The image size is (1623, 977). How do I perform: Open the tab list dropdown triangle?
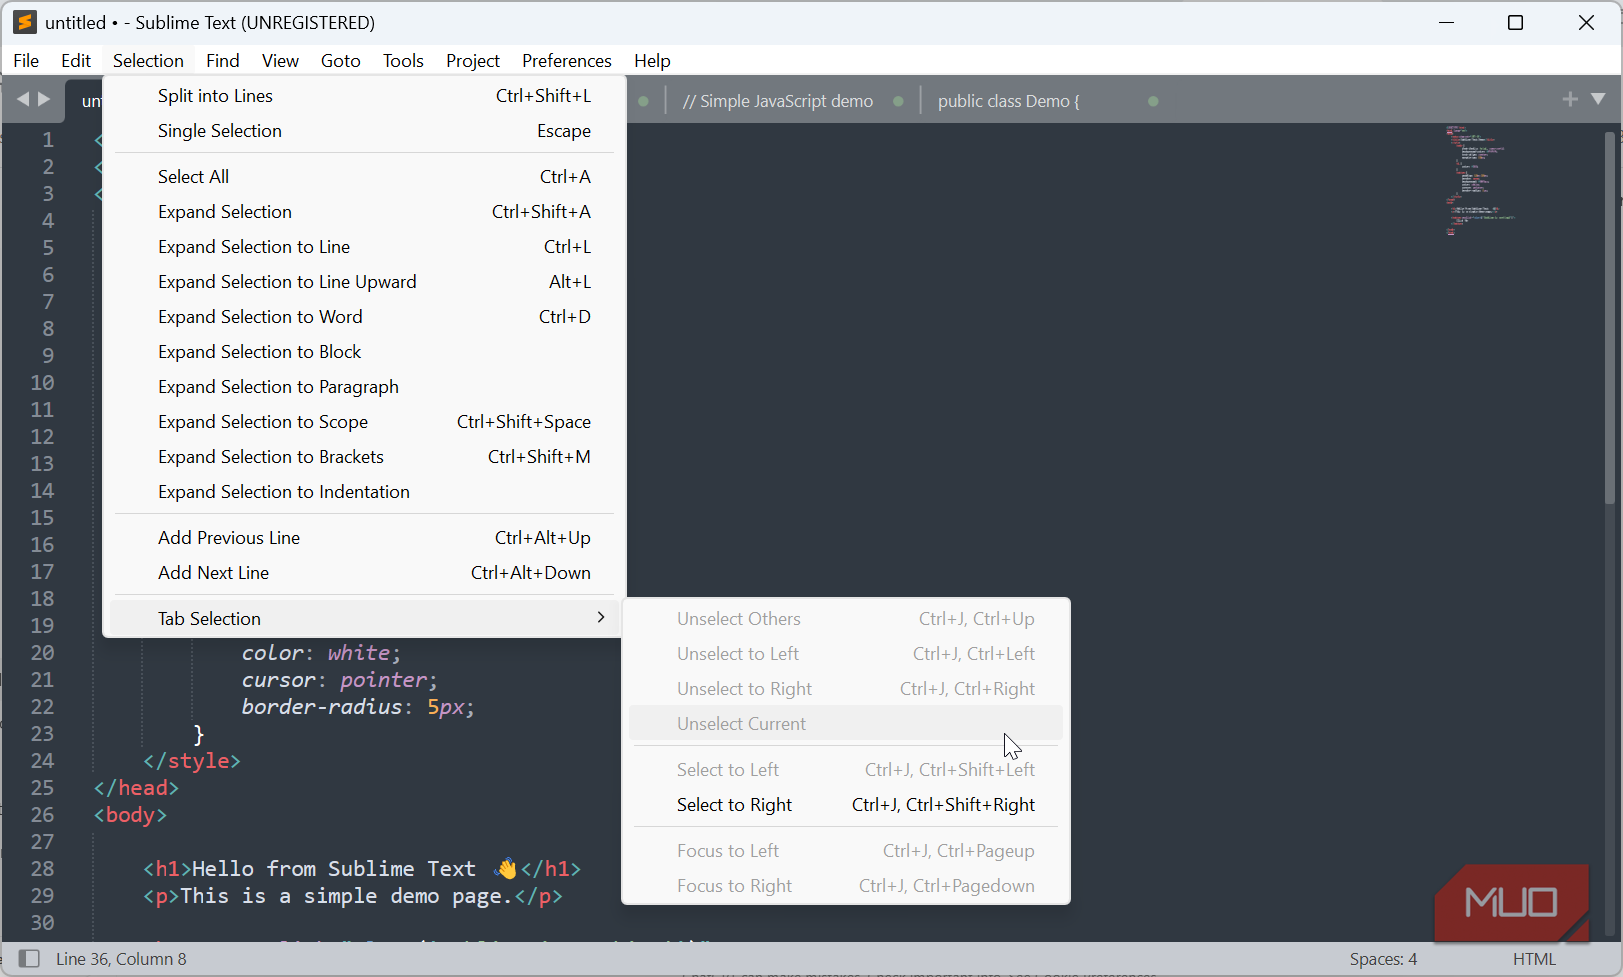click(x=1598, y=98)
